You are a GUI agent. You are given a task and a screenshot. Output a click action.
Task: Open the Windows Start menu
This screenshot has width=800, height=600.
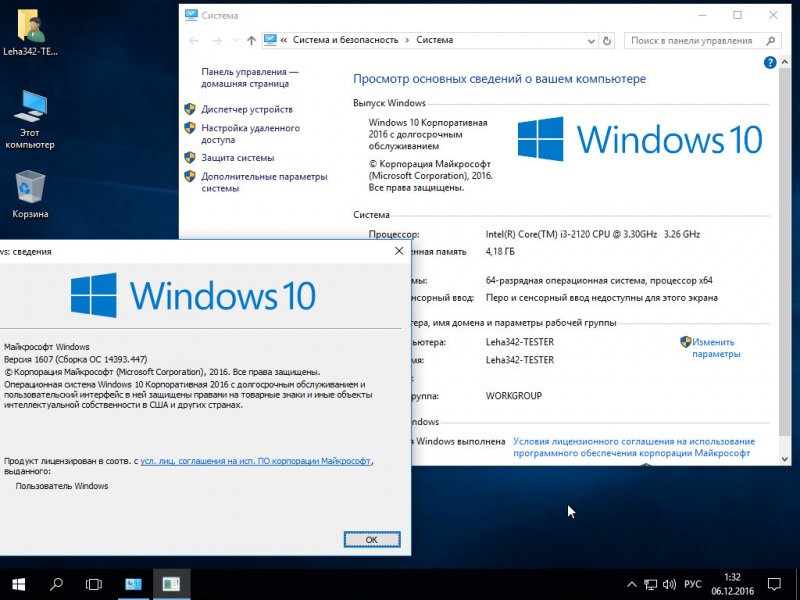(18, 584)
